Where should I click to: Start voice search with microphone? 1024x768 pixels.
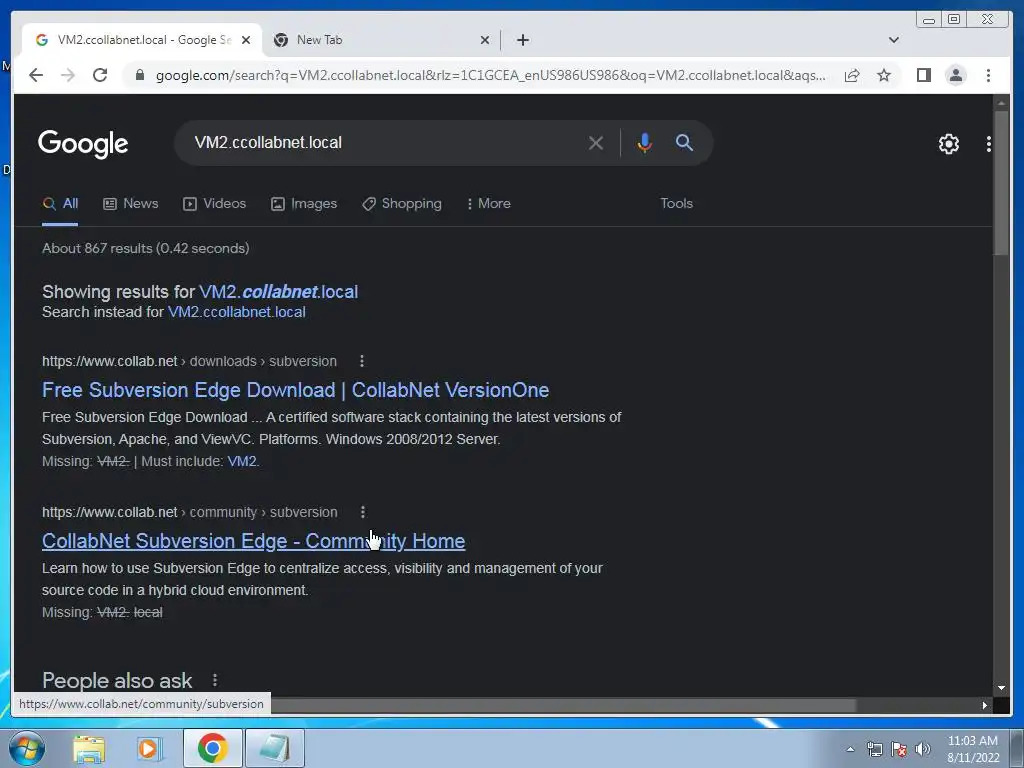point(644,142)
